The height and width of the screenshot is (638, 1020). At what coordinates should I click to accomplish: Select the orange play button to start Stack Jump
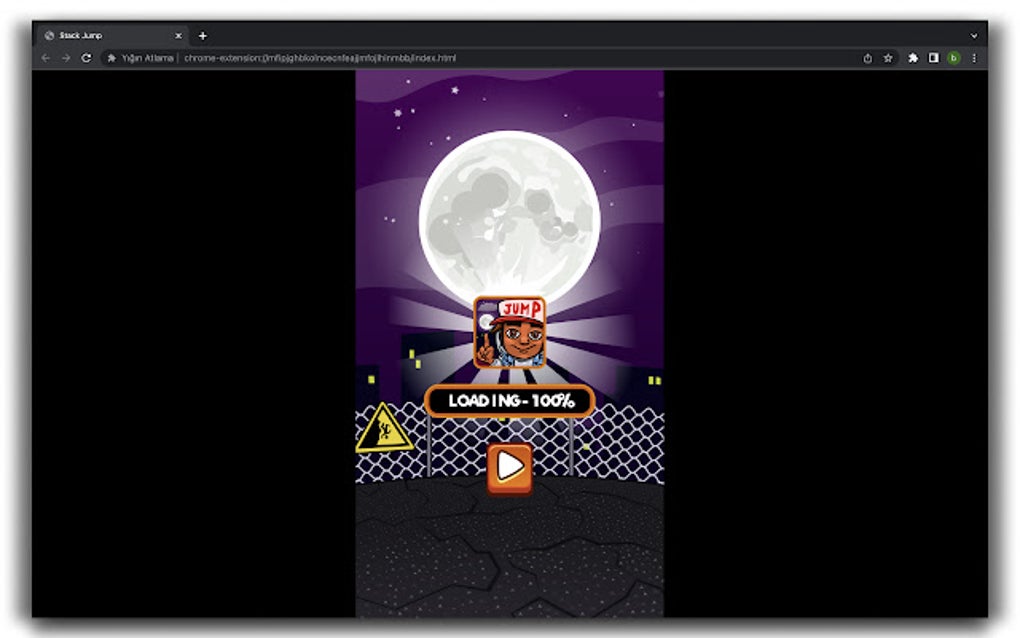[x=510, y=466]
